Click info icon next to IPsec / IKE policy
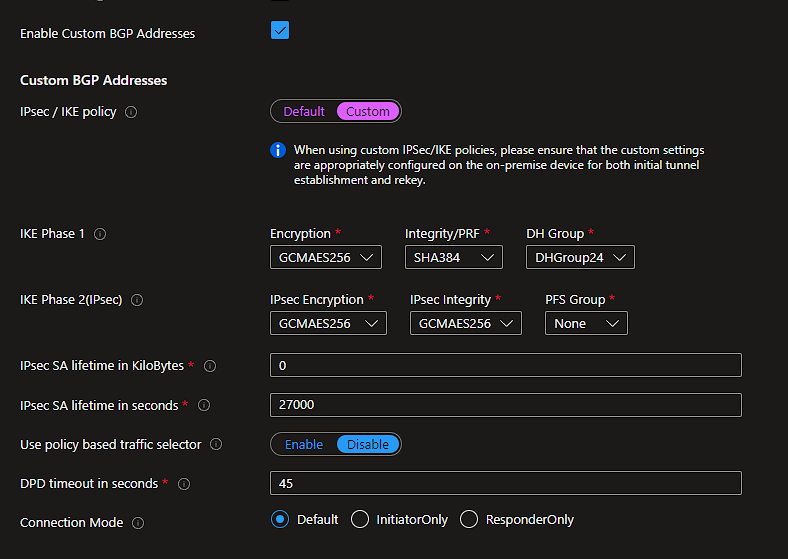 [131, 112]
